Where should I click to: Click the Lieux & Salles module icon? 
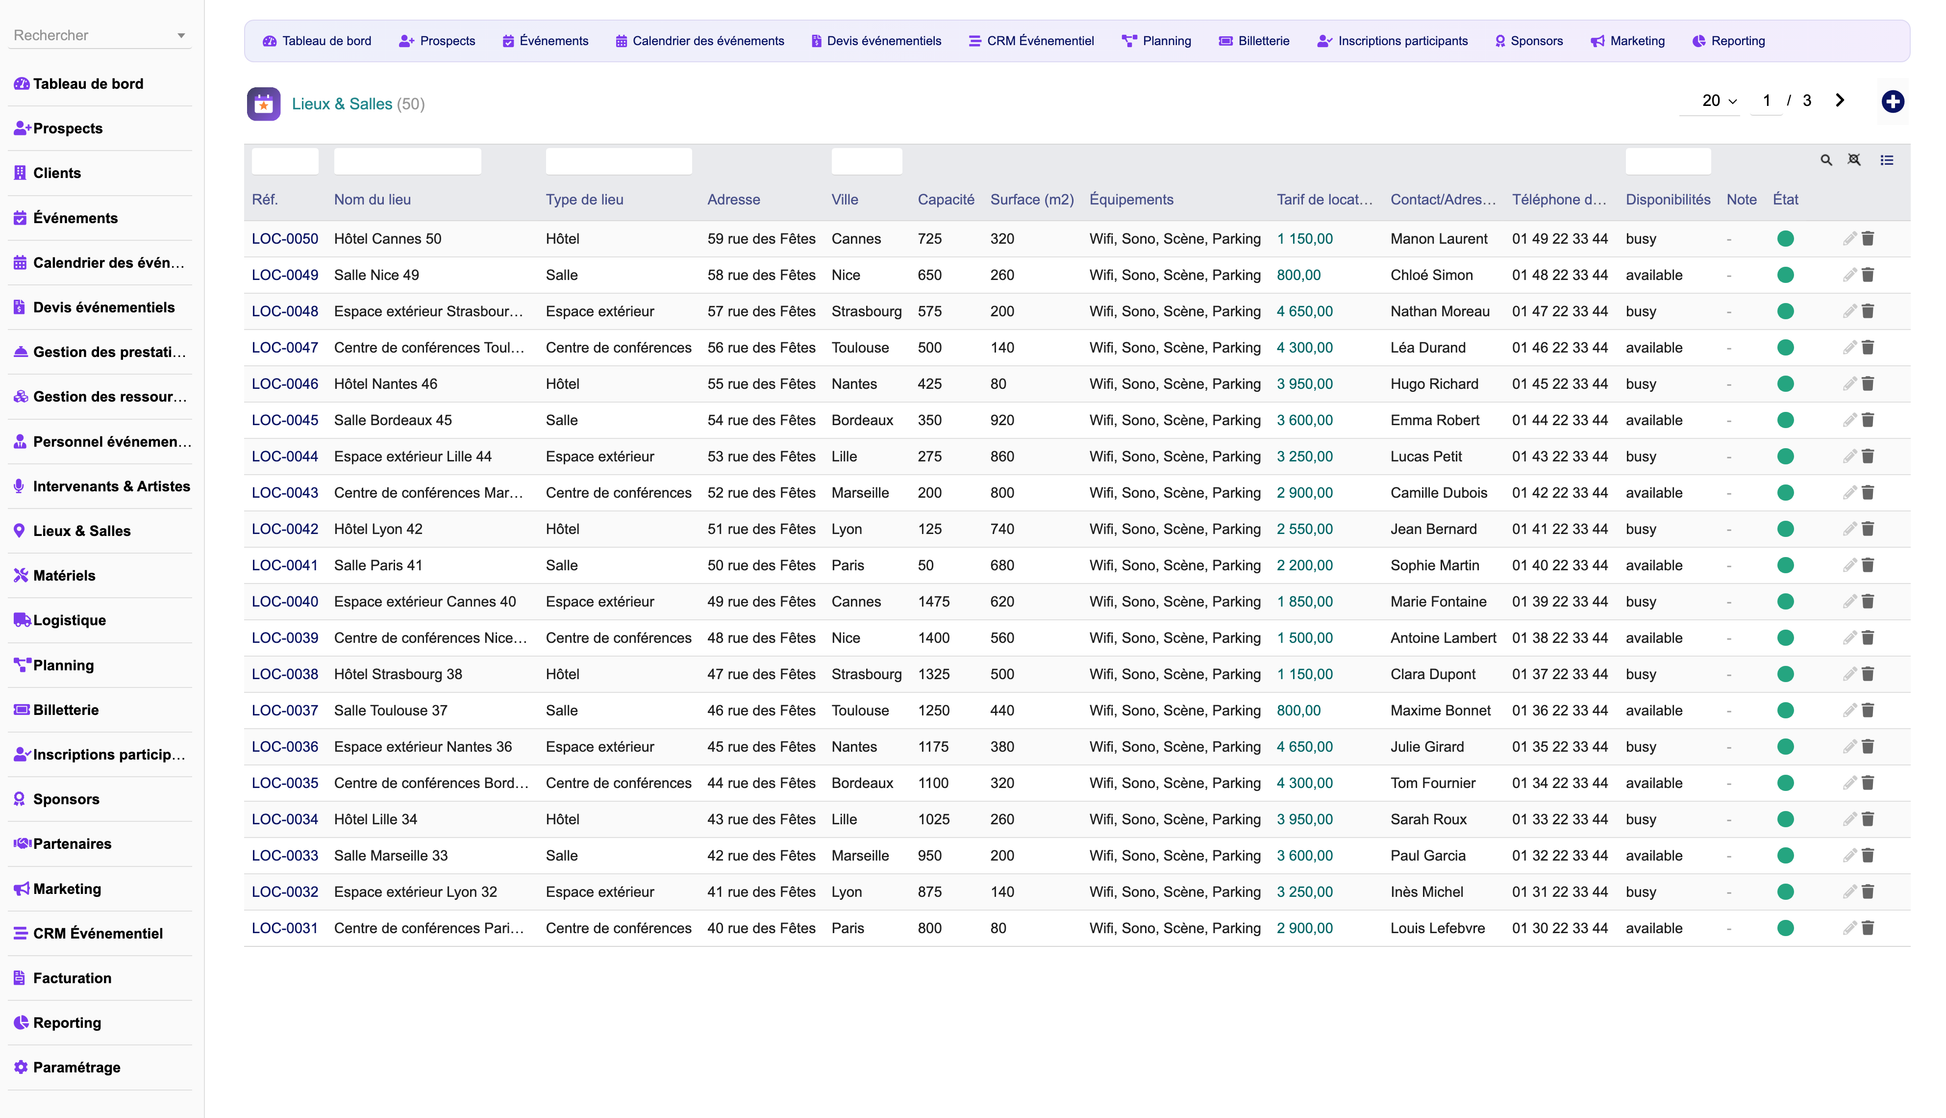264,104
